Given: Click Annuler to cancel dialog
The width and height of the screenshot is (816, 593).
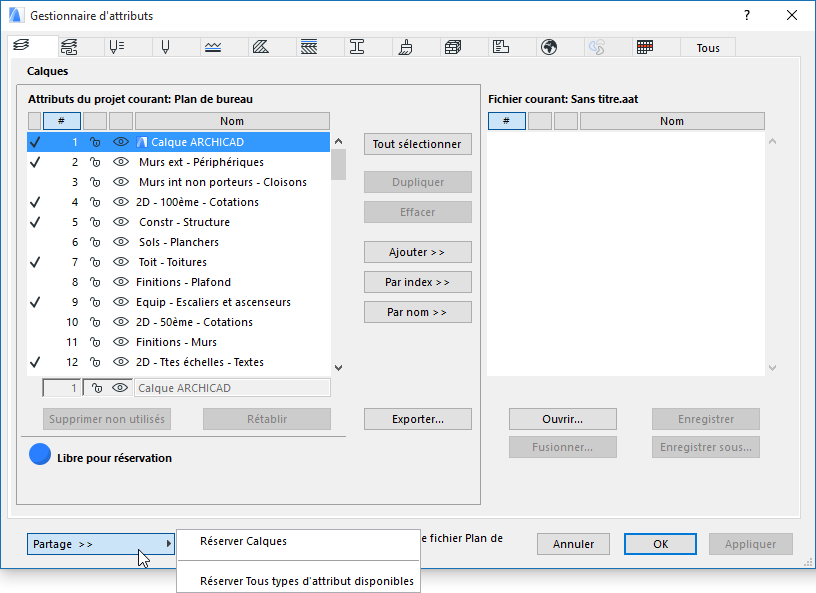Looking at the screenshot, I should (573, 544).
